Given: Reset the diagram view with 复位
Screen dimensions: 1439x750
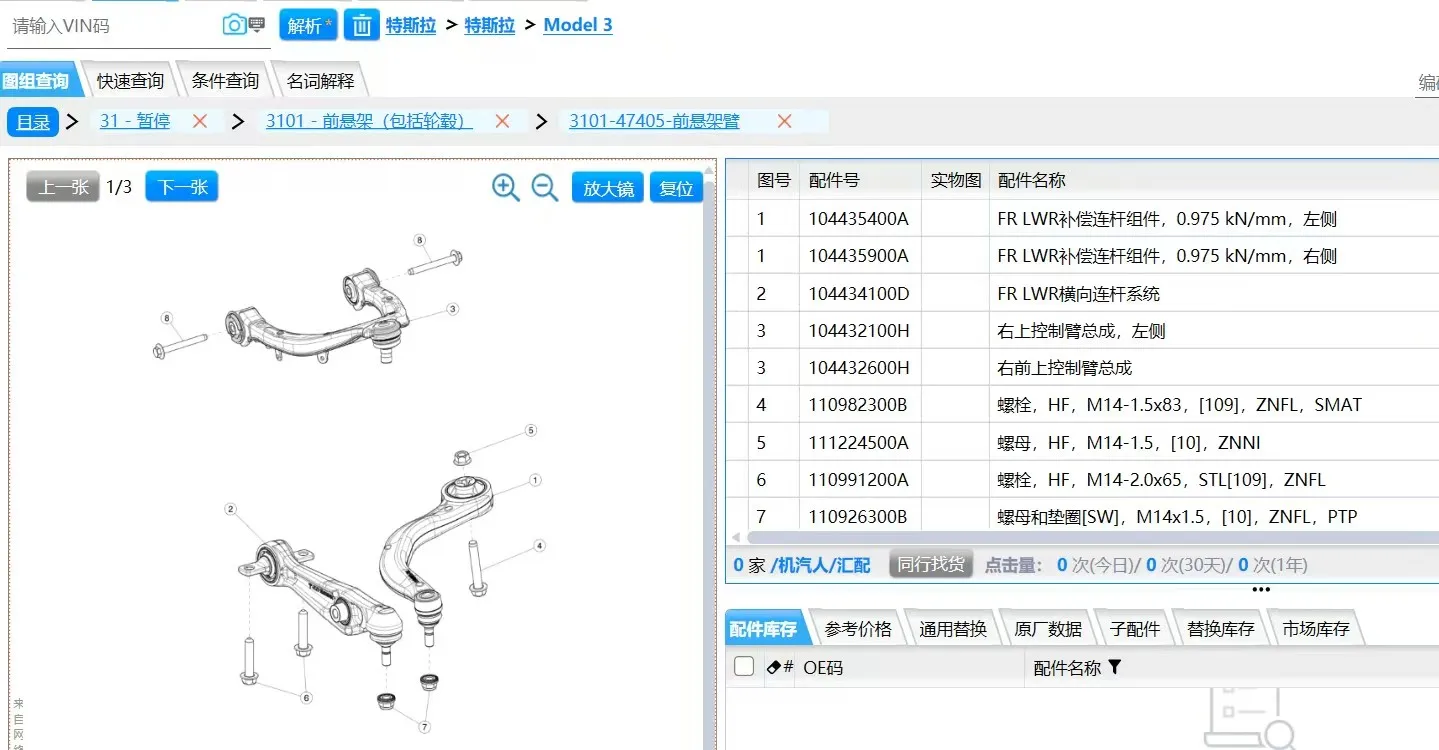Looking at the screenshot, I should 677,188.
